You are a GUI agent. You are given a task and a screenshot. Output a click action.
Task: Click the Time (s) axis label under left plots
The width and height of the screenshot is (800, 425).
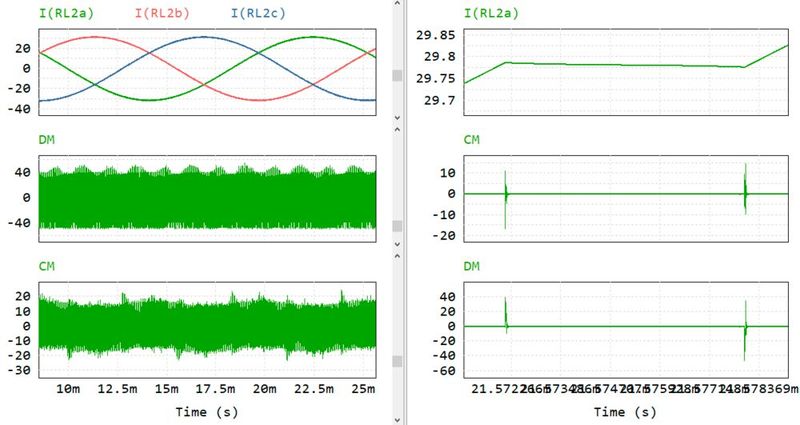click(x=207, y=412)
